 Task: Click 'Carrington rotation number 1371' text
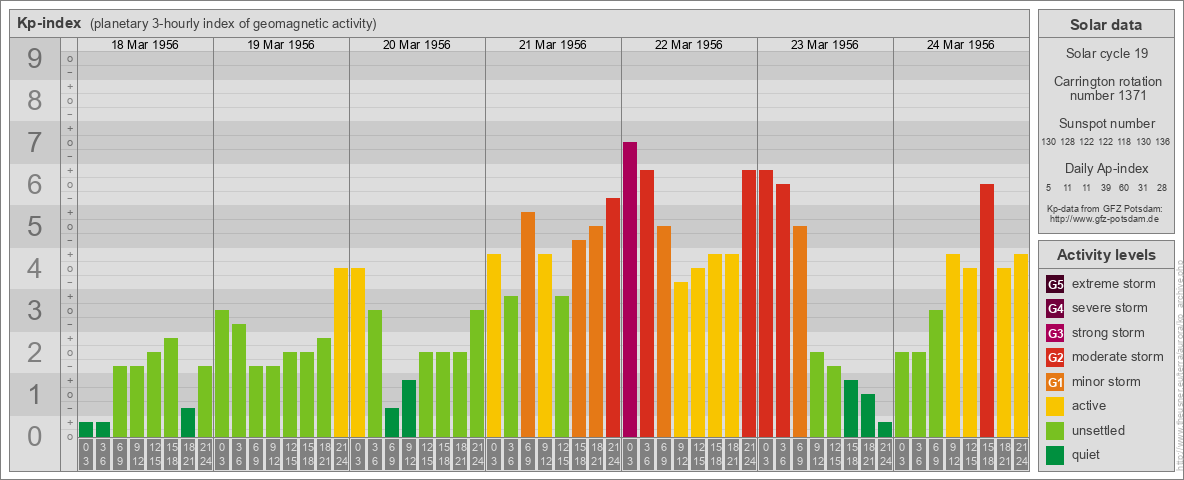1106,88
